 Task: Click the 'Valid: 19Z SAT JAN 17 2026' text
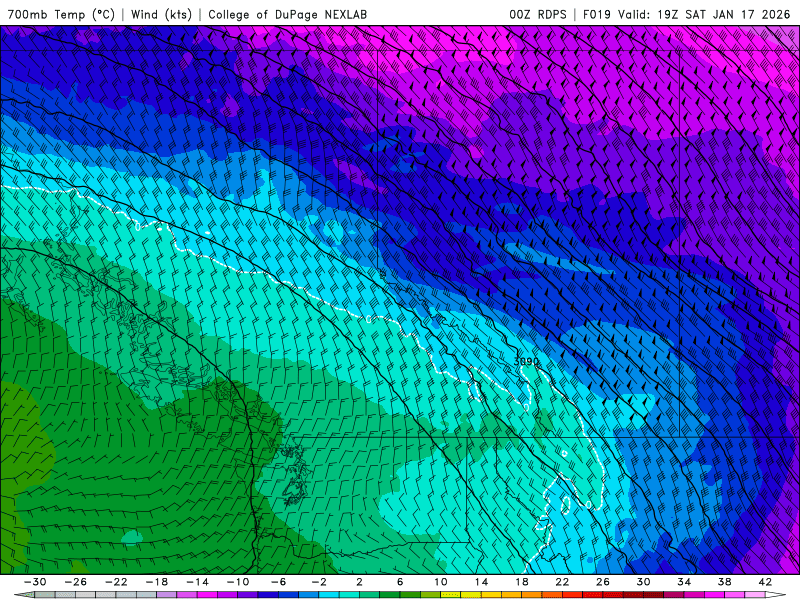click(704, 14)
